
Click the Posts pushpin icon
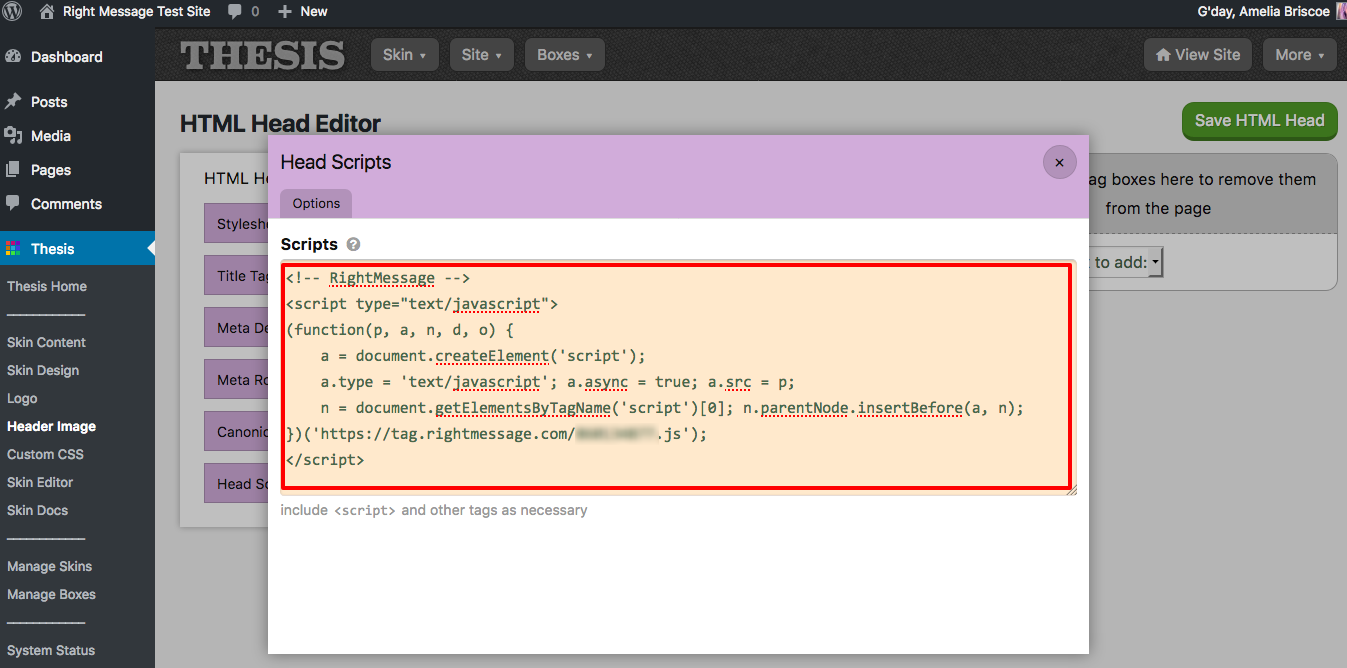click(13, 101)
